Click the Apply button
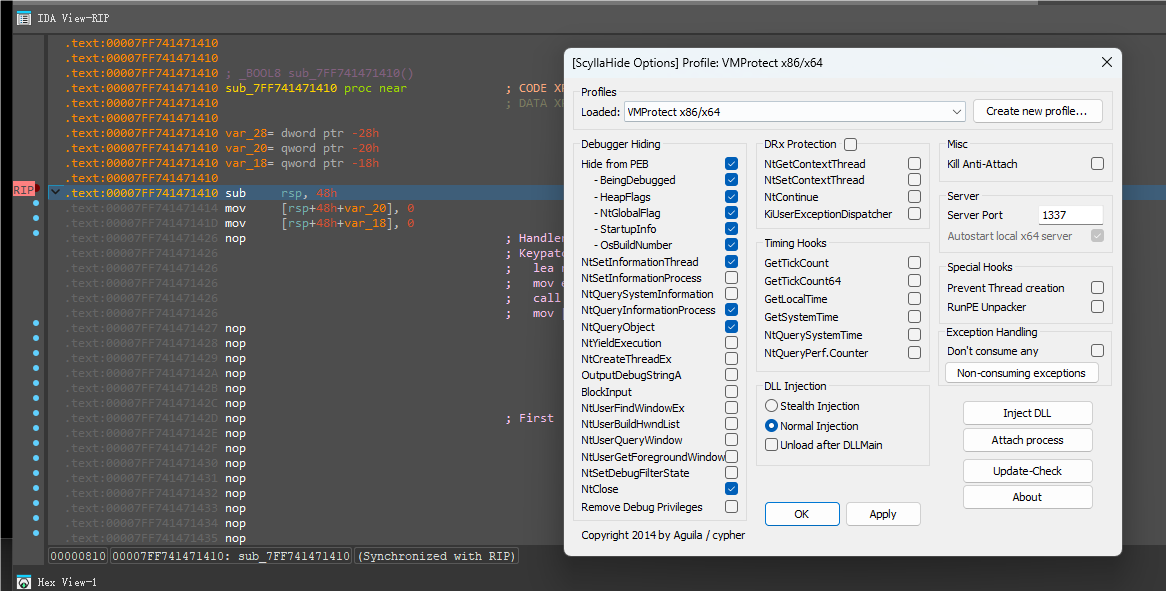Viewport: 1166px width, 591px height. click(x=883, y=514)
